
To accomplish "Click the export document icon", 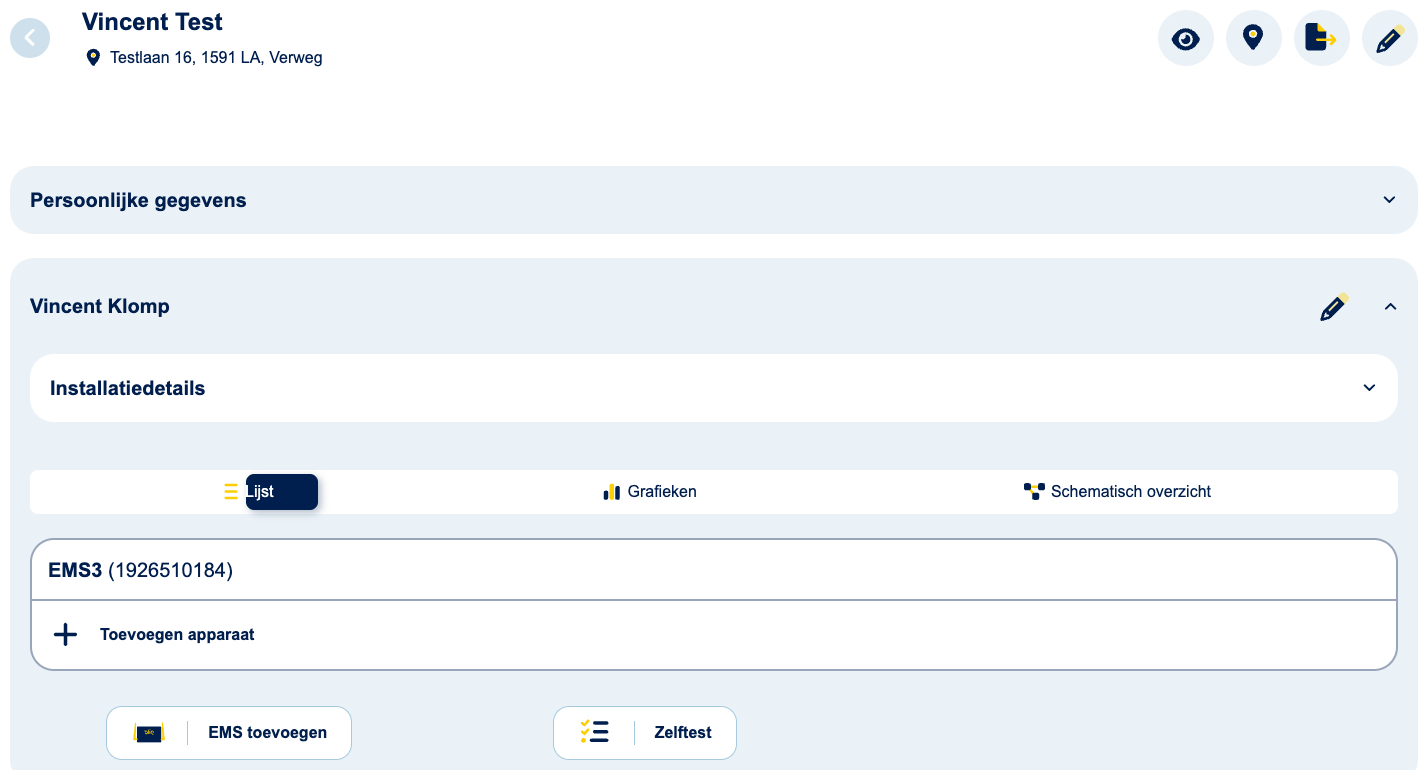I will pyautogui.click(x=1321, y=39).
